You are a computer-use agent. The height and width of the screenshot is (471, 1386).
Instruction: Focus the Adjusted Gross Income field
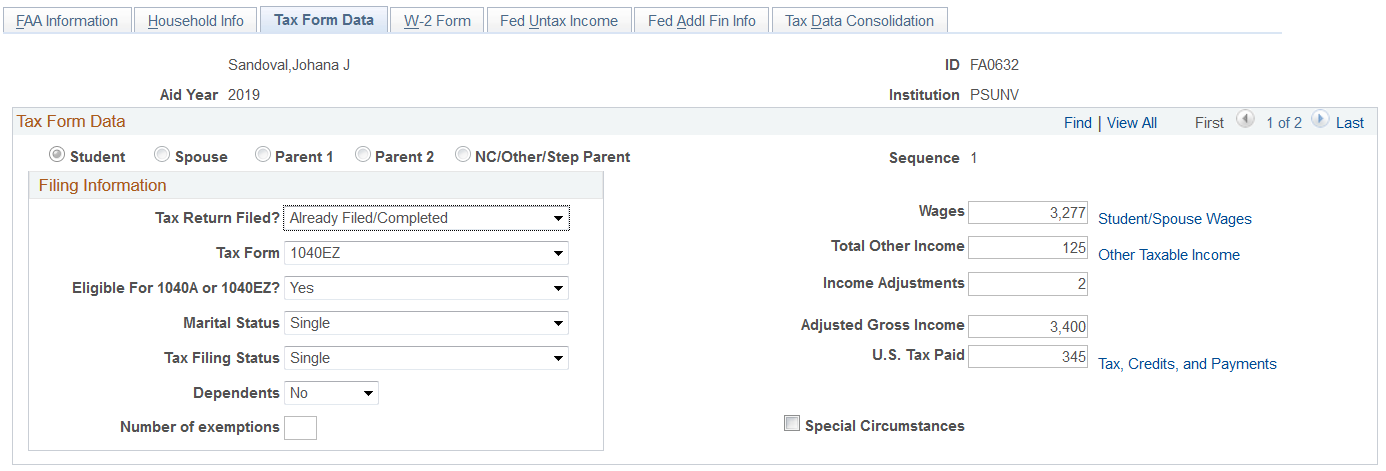tap(1028, 326)
